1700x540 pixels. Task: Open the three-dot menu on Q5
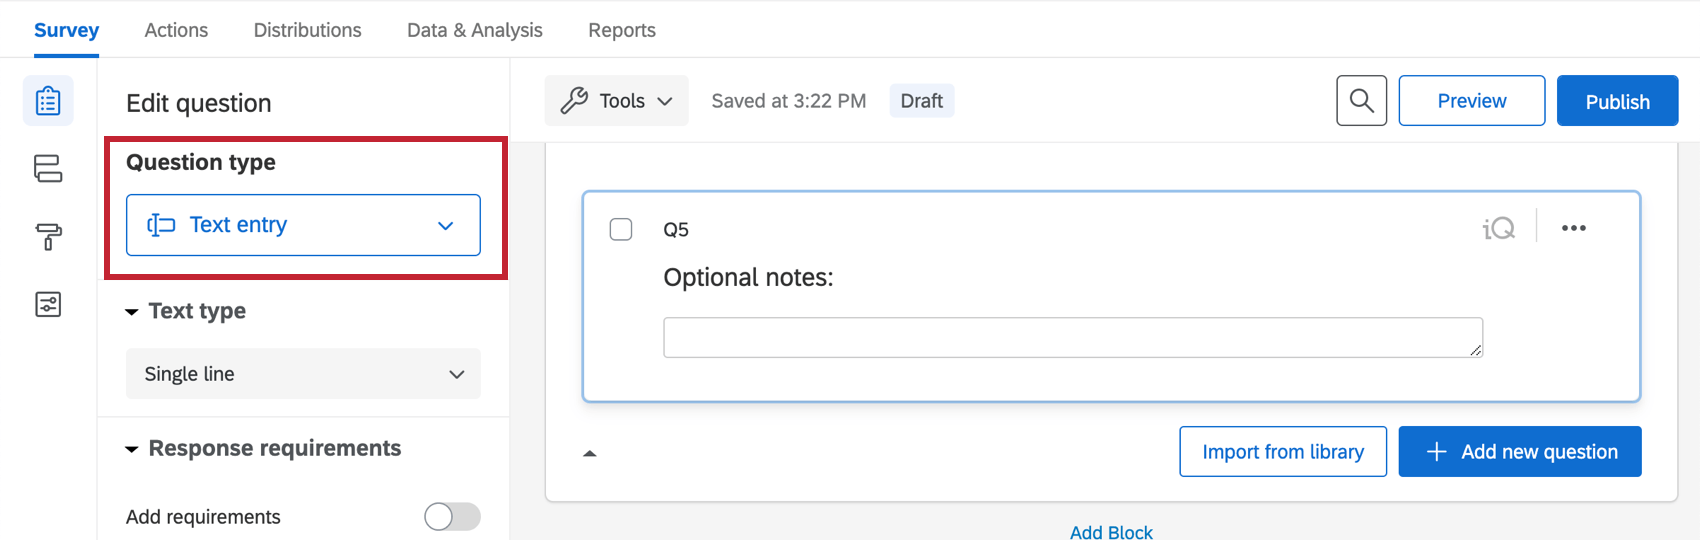tap(1573, 229)
